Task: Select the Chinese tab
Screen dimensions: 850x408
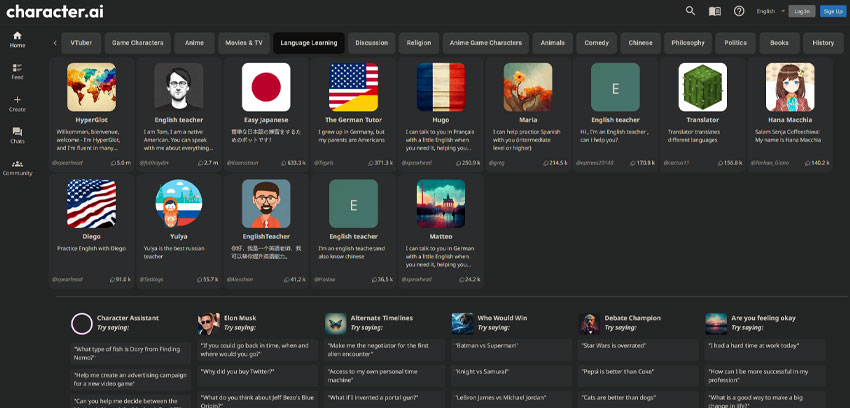Action: (x=640, y=43)
